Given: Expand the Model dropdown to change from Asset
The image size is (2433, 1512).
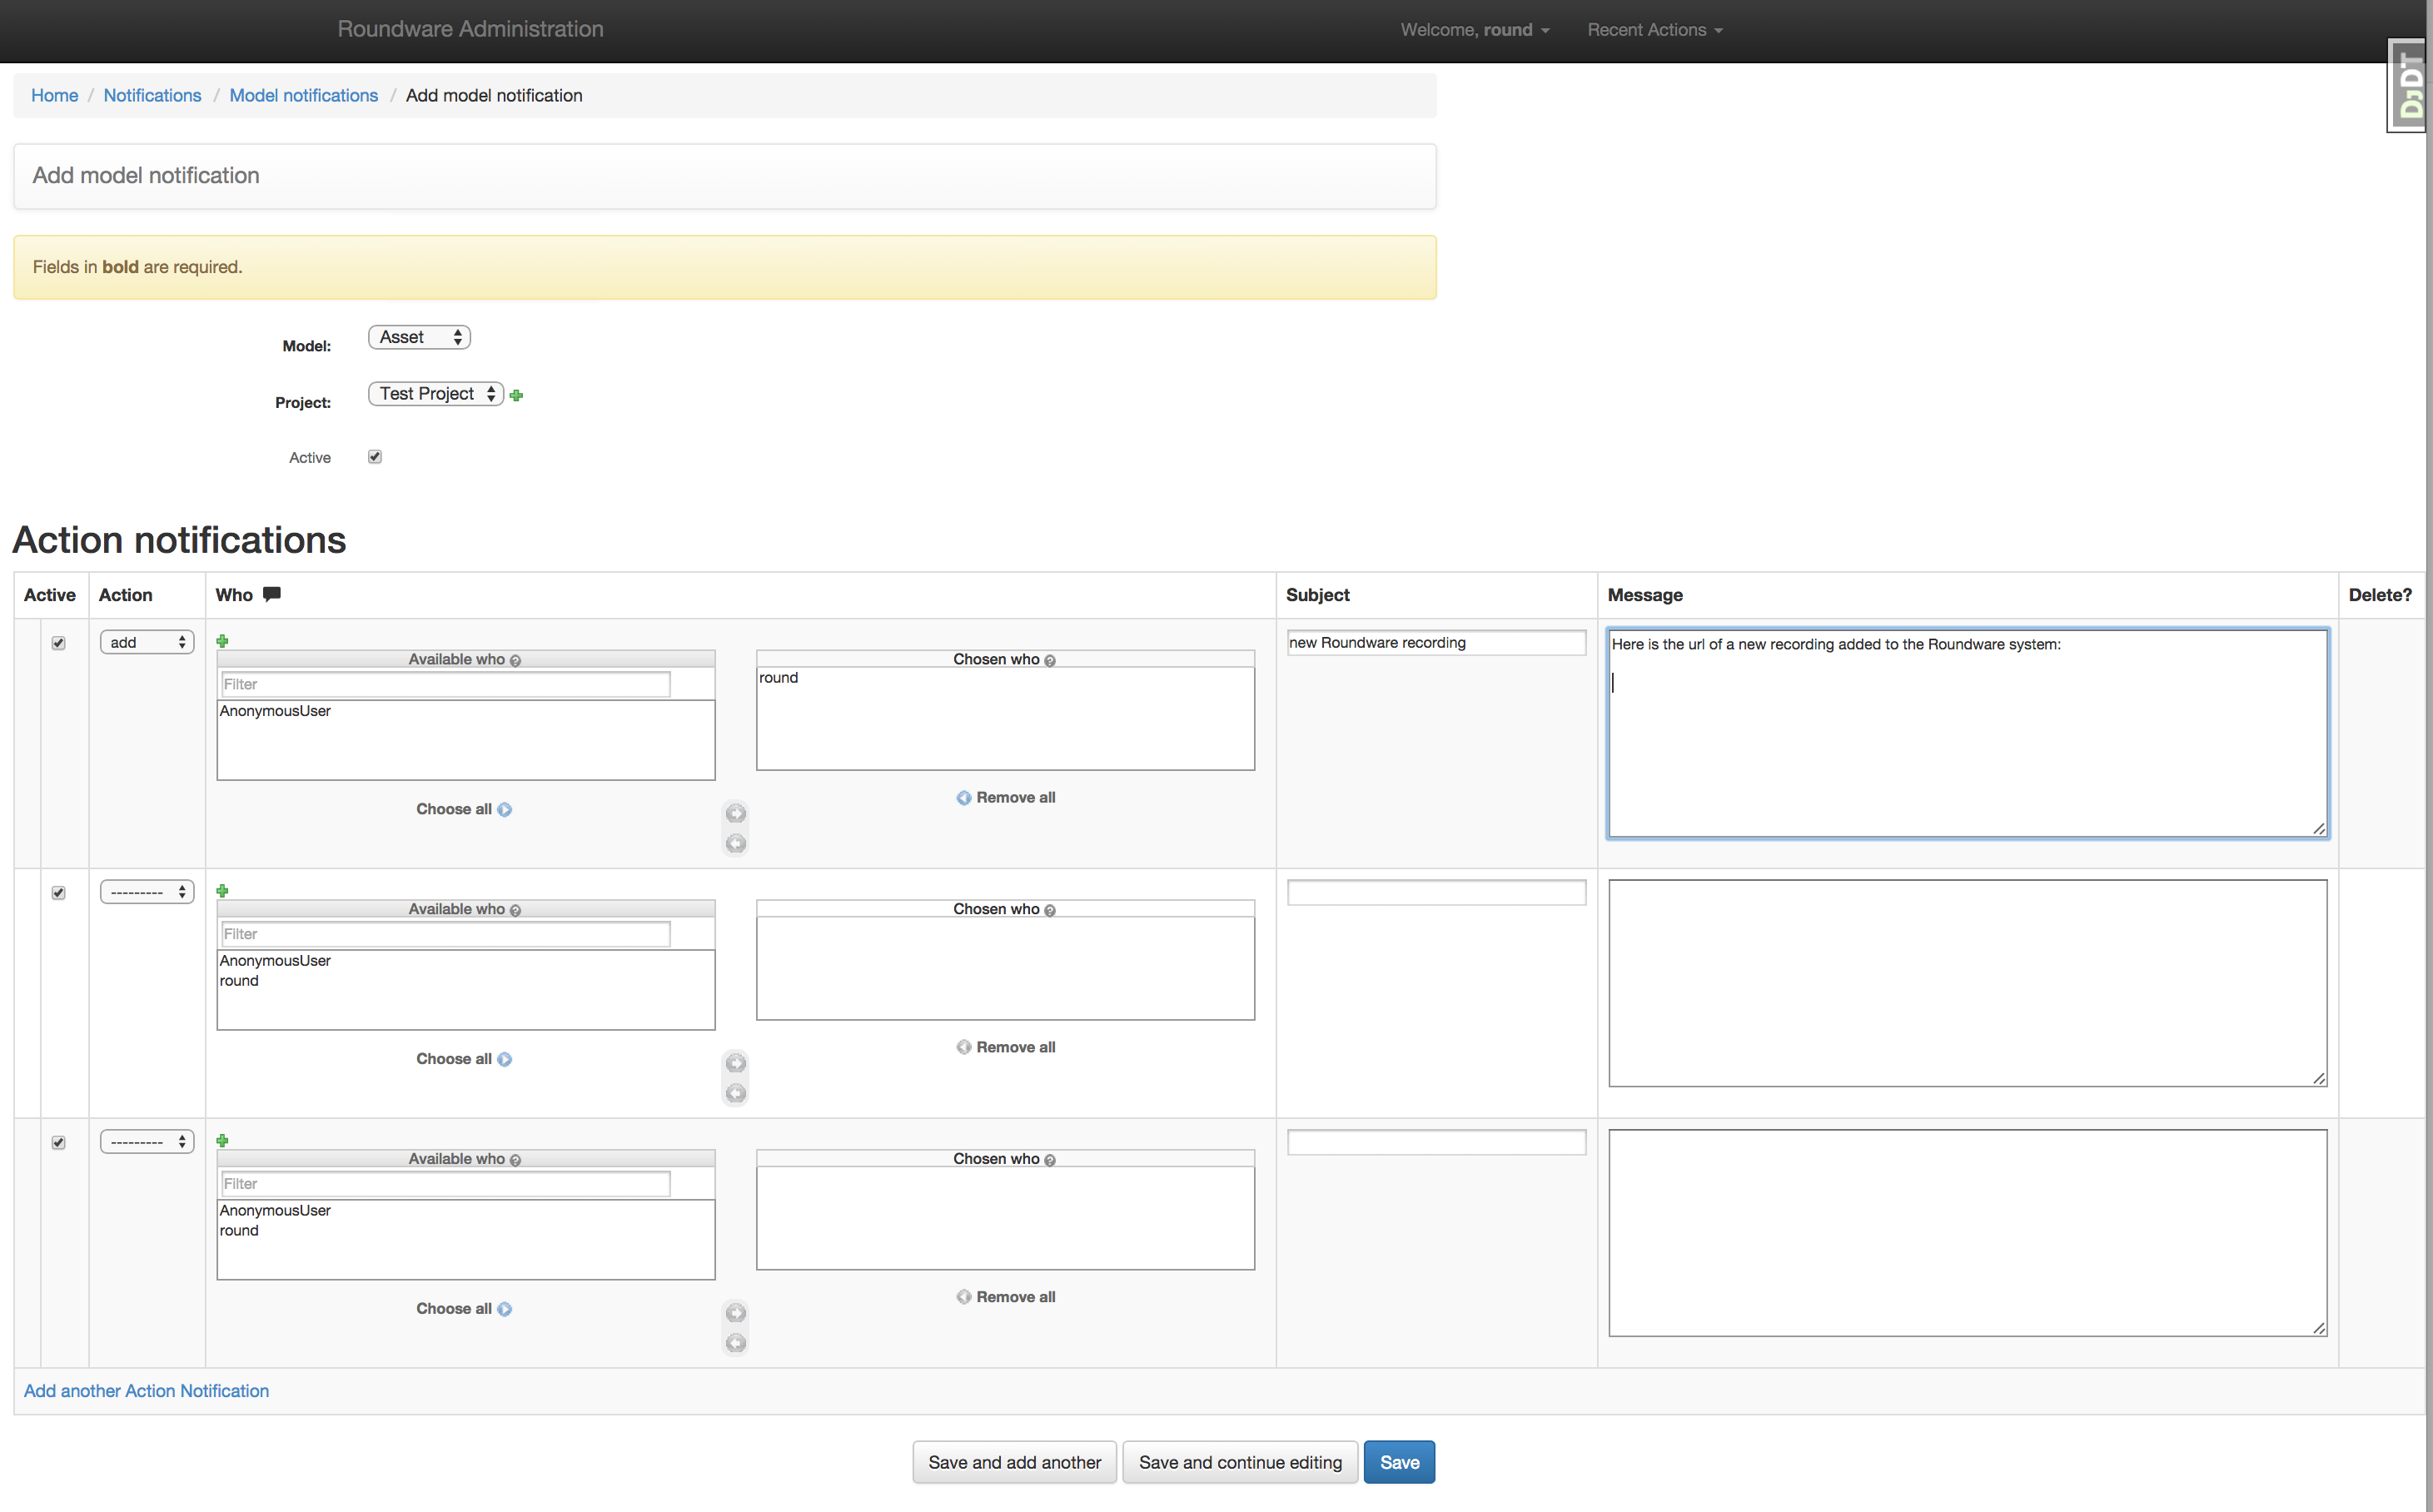Looking at the screenshot, I should (x=418, y=336).
